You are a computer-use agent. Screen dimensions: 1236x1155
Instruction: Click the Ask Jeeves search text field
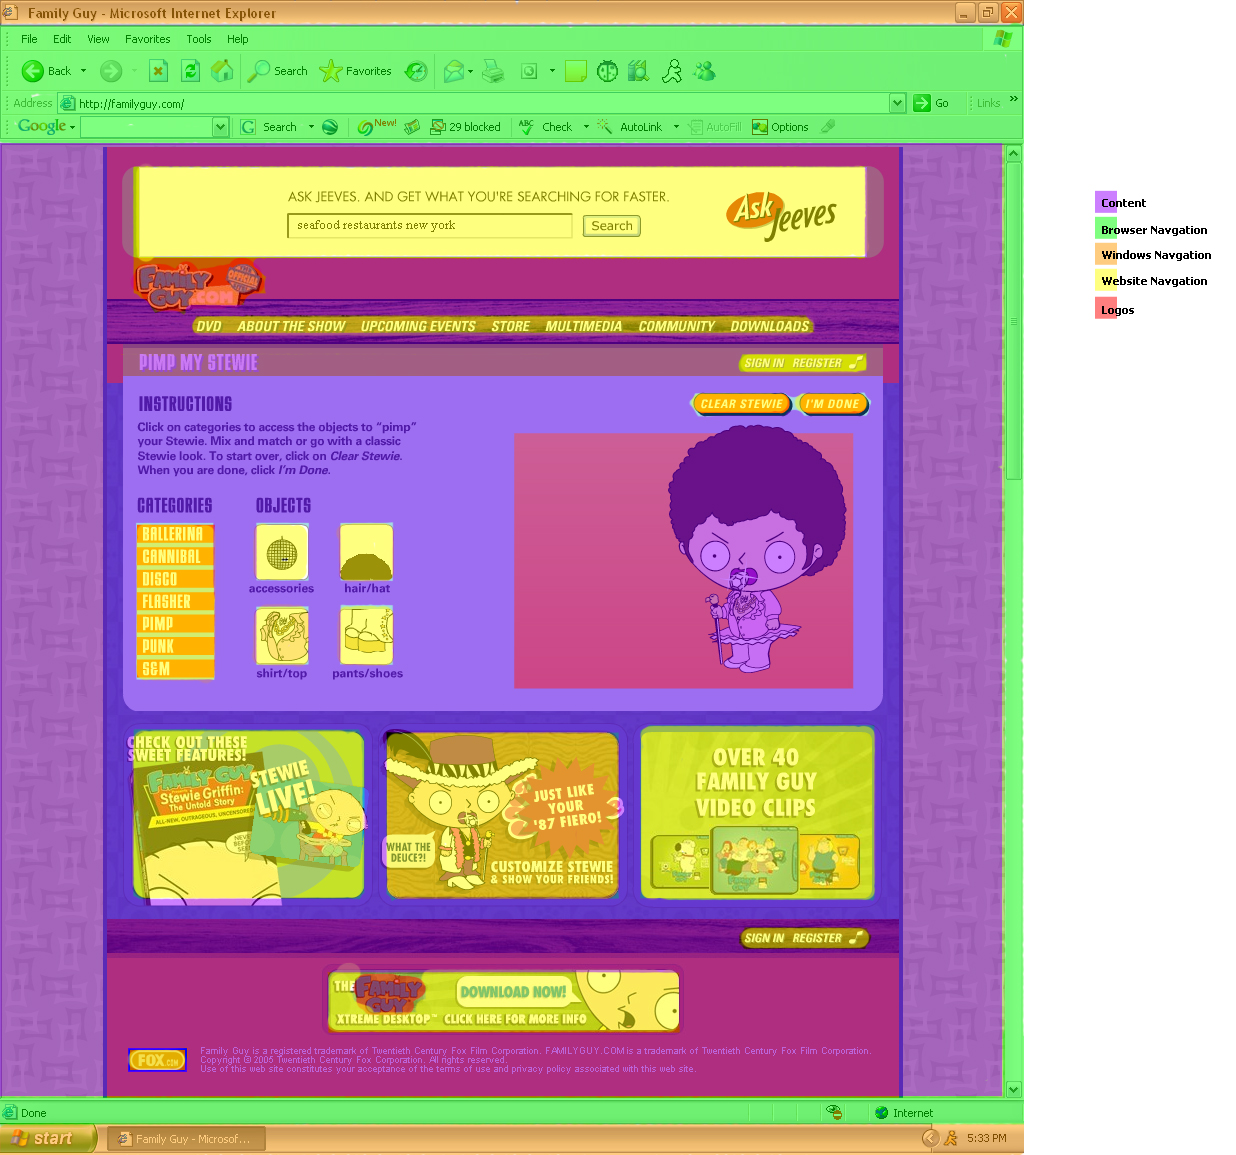(429, 226)
